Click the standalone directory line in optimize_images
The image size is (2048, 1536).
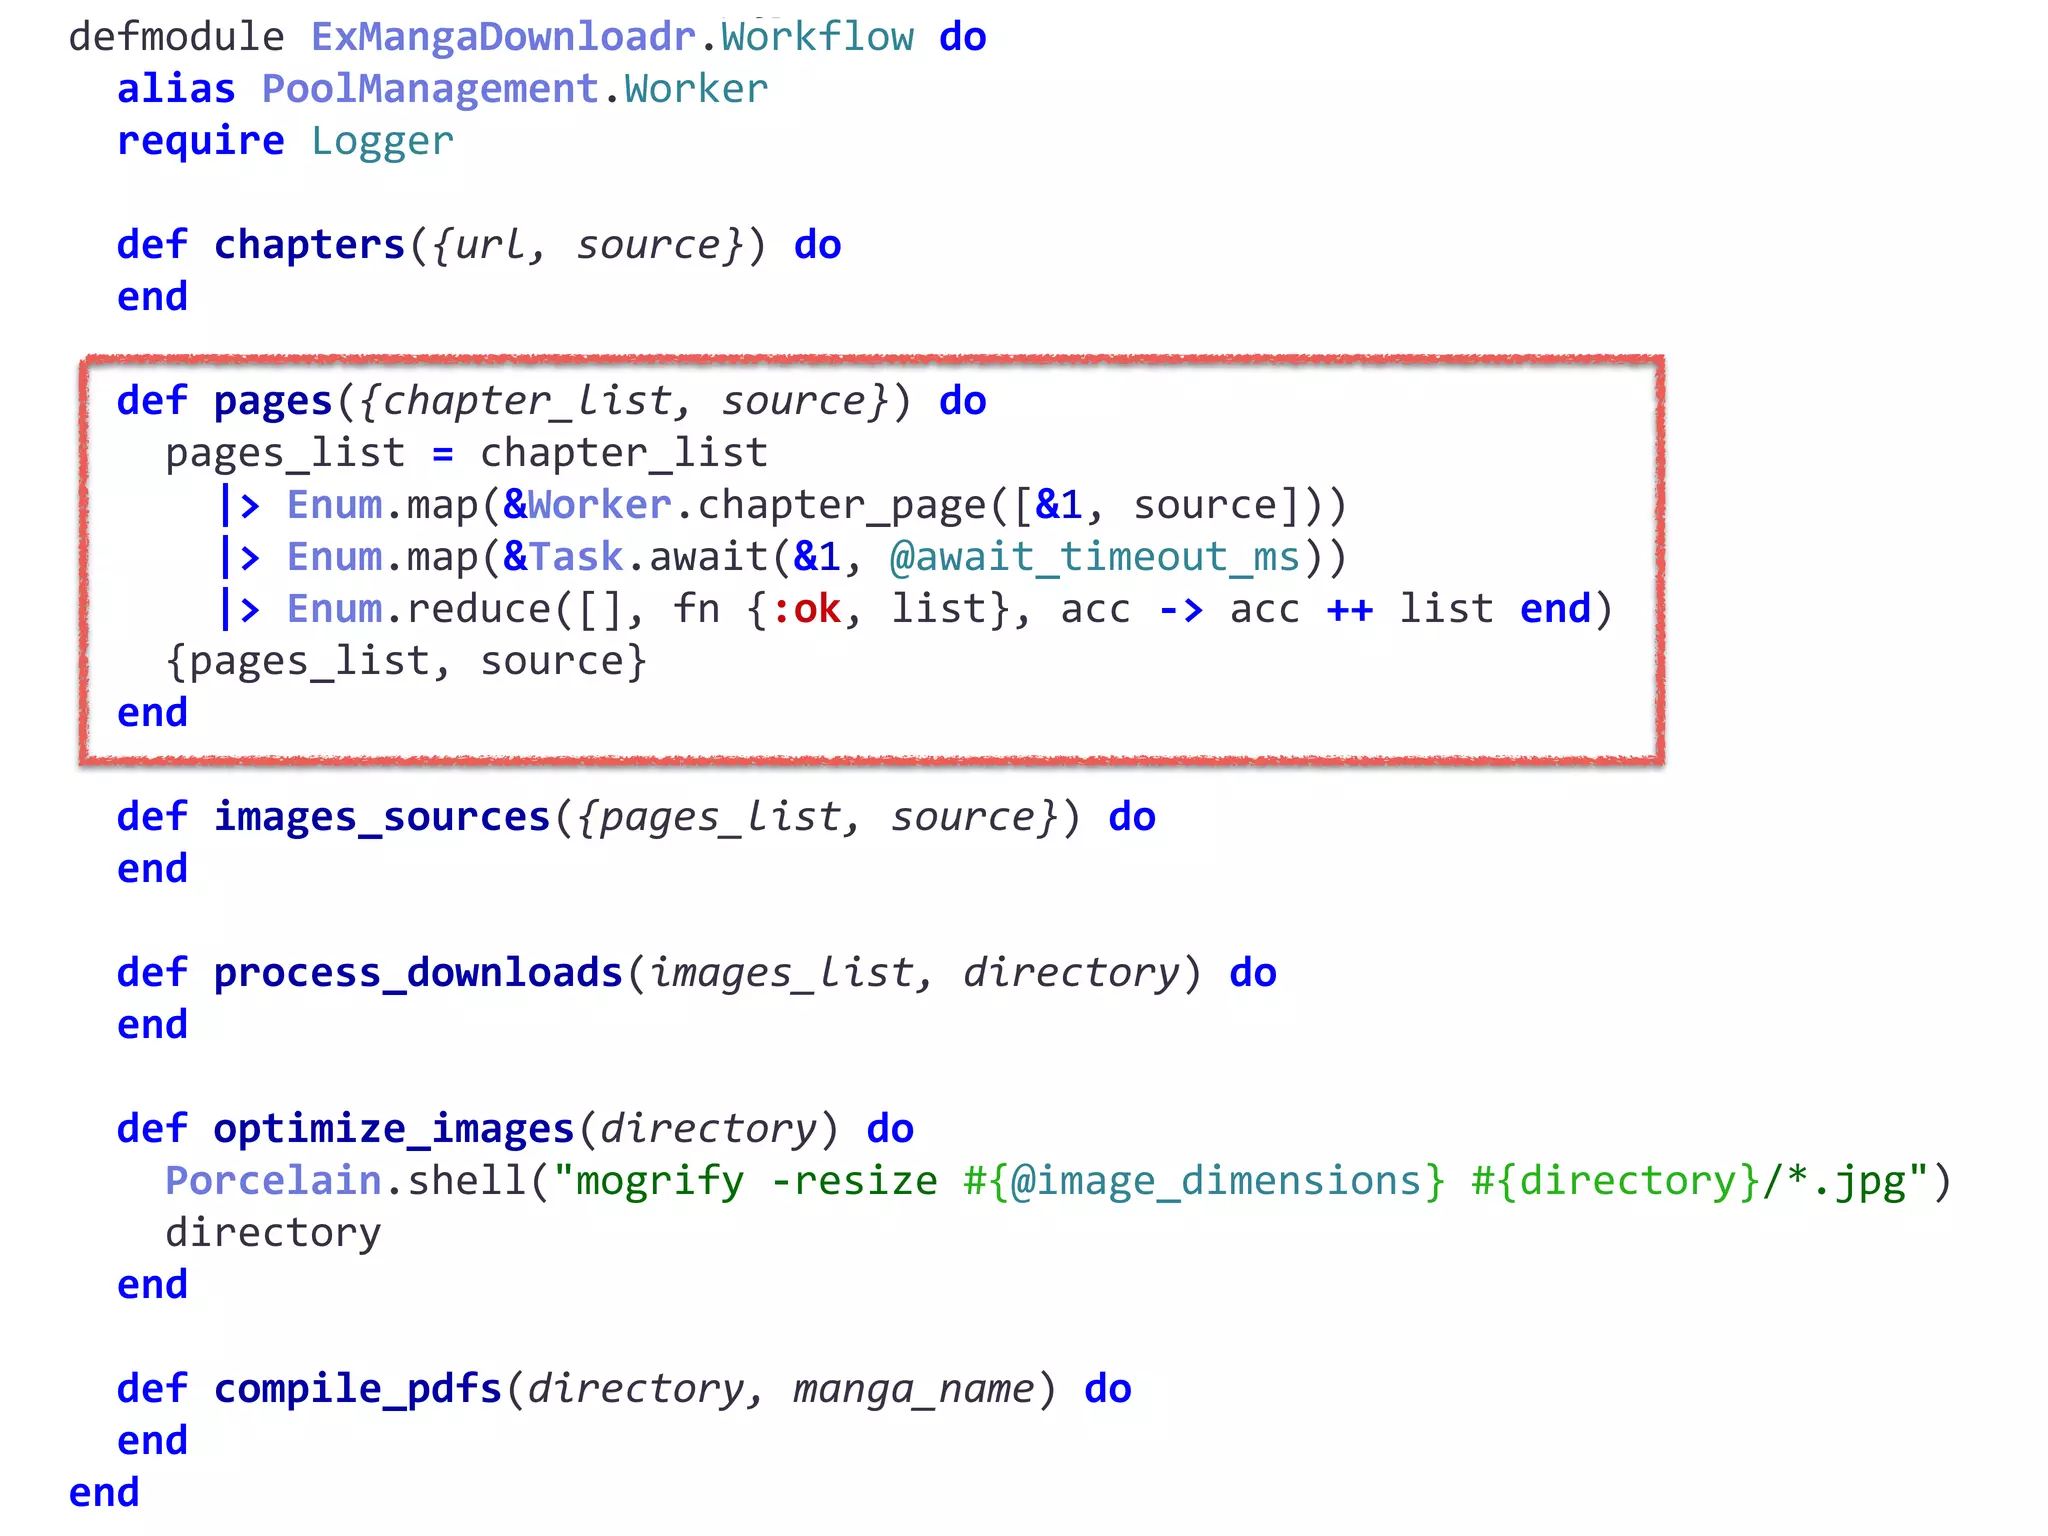[x=273, y=1234]
